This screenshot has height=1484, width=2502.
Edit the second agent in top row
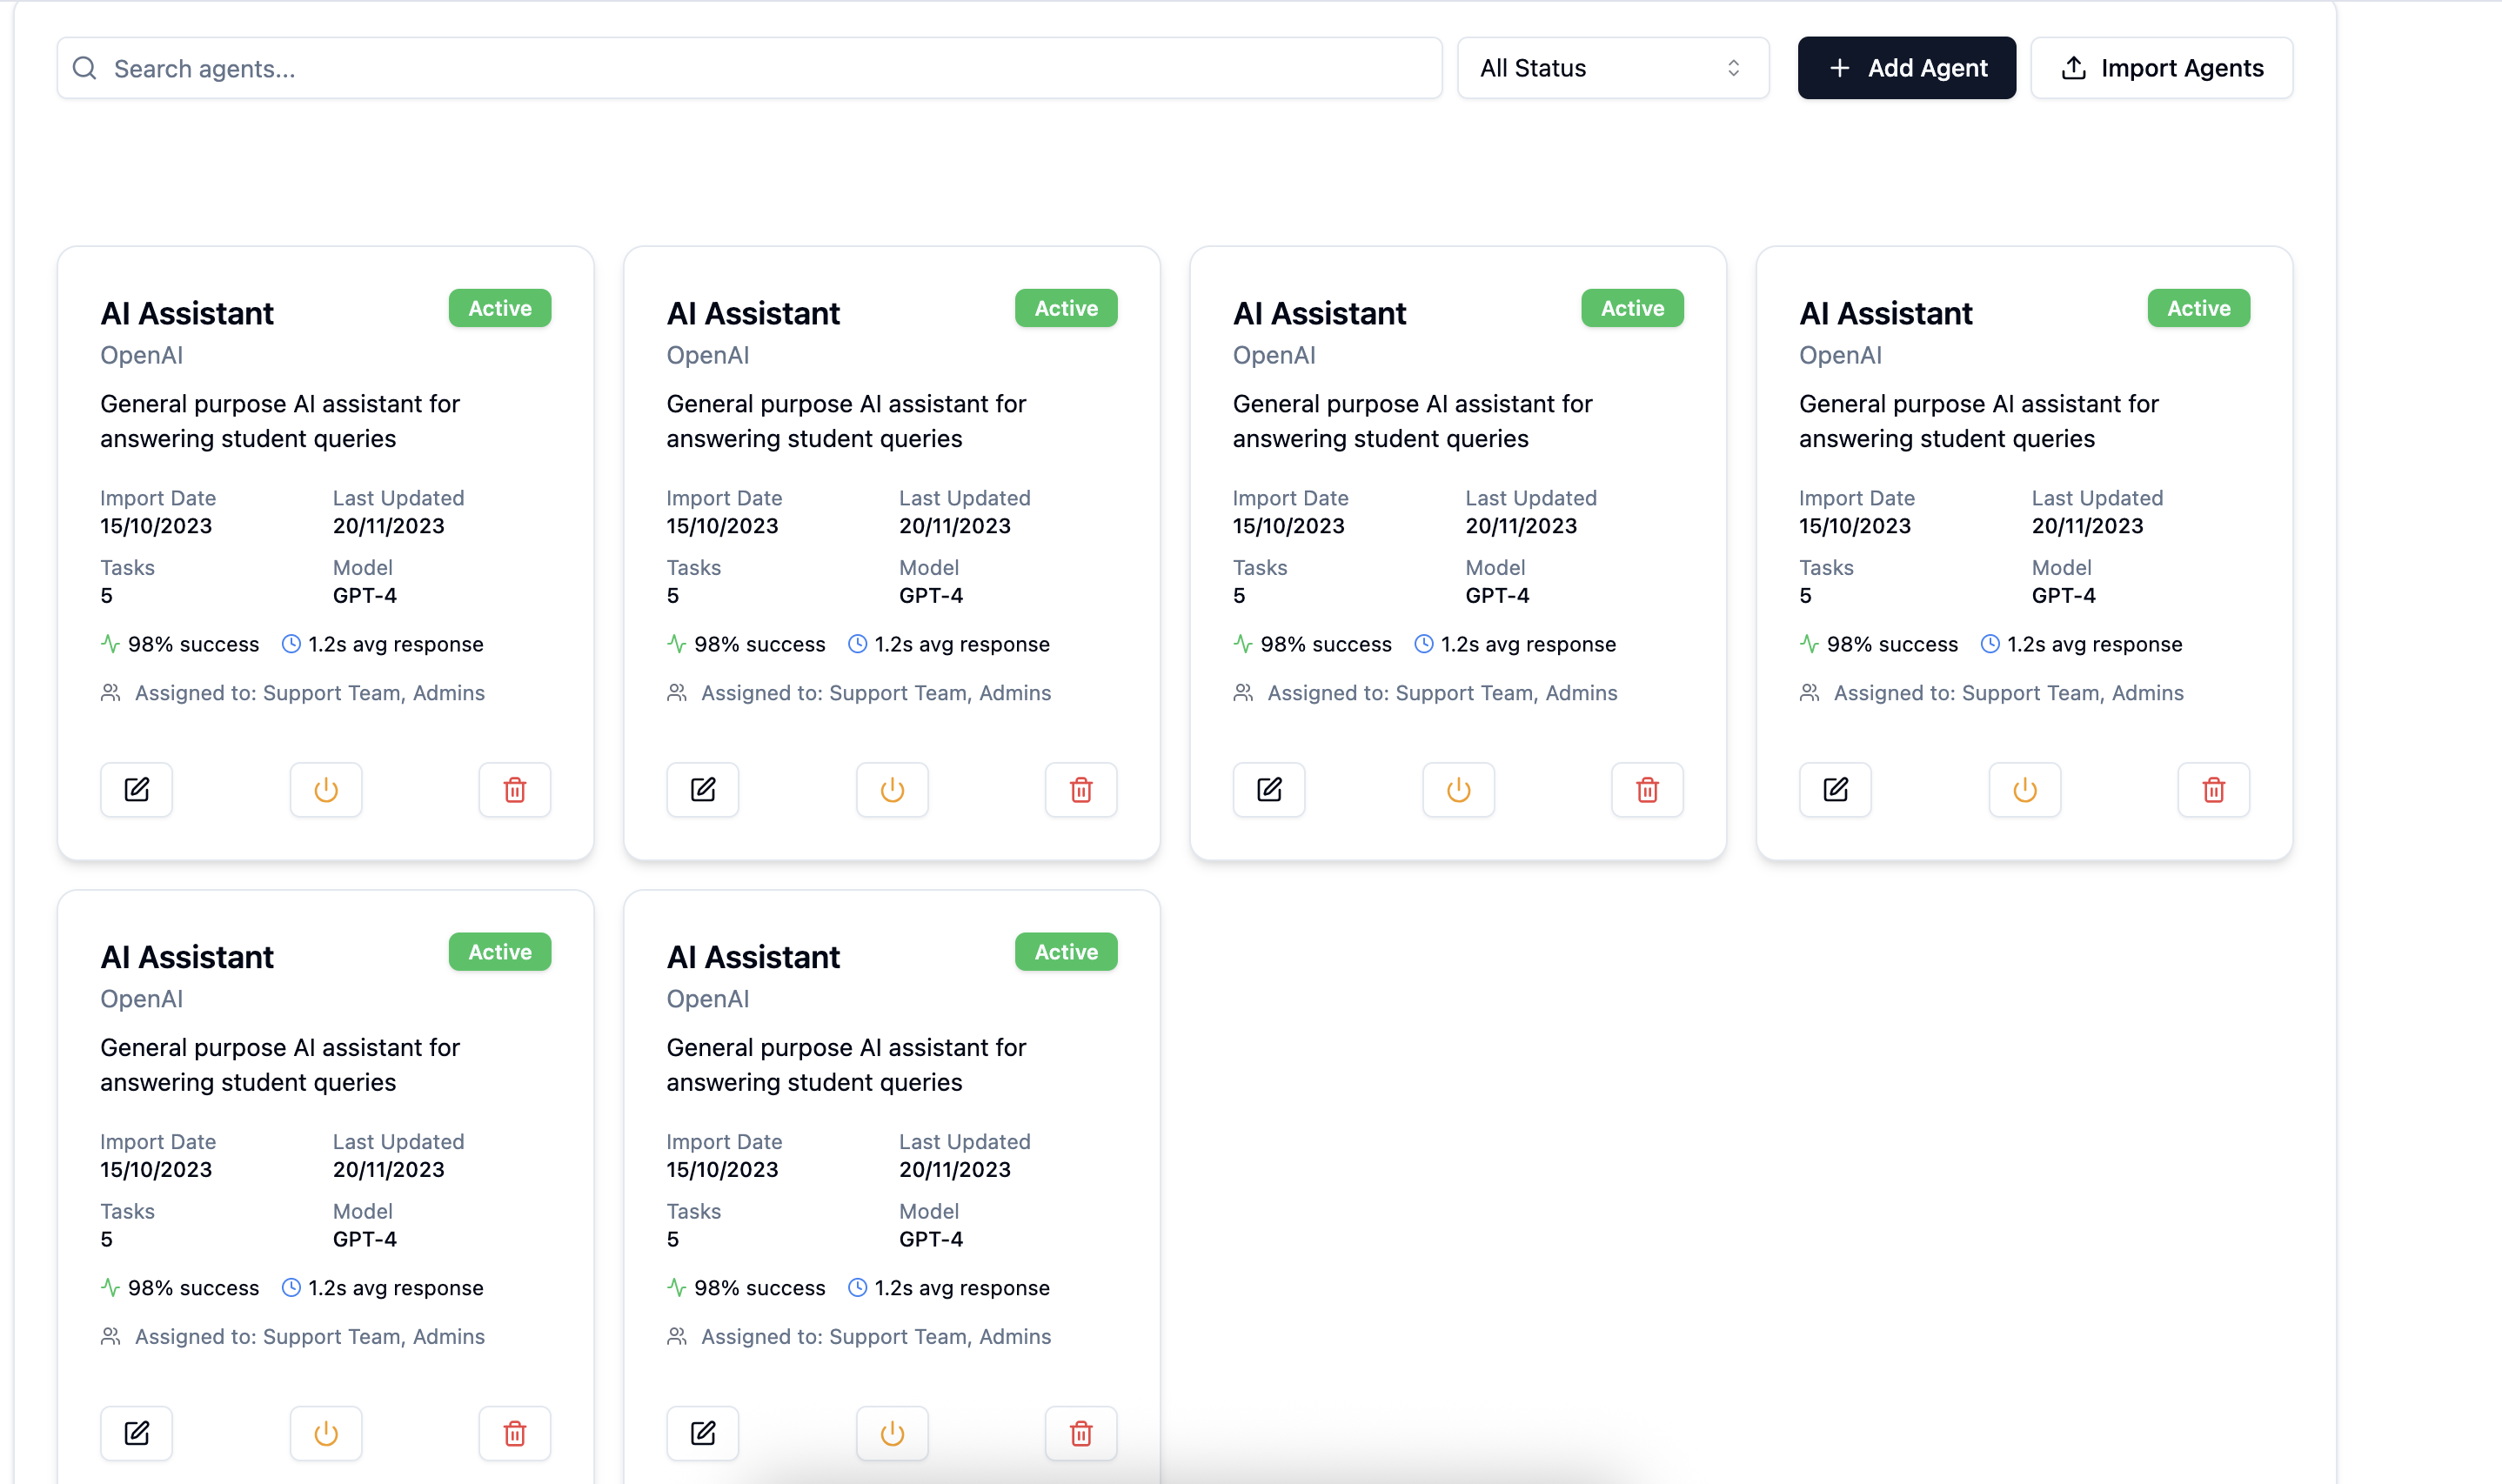(703, 789)
